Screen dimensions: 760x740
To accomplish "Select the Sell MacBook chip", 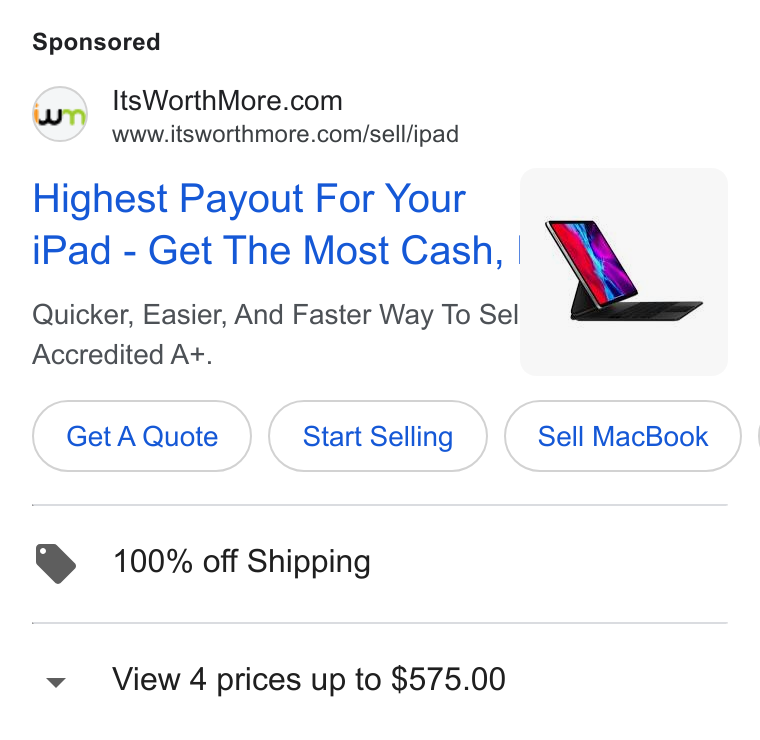I will [623, 436].
